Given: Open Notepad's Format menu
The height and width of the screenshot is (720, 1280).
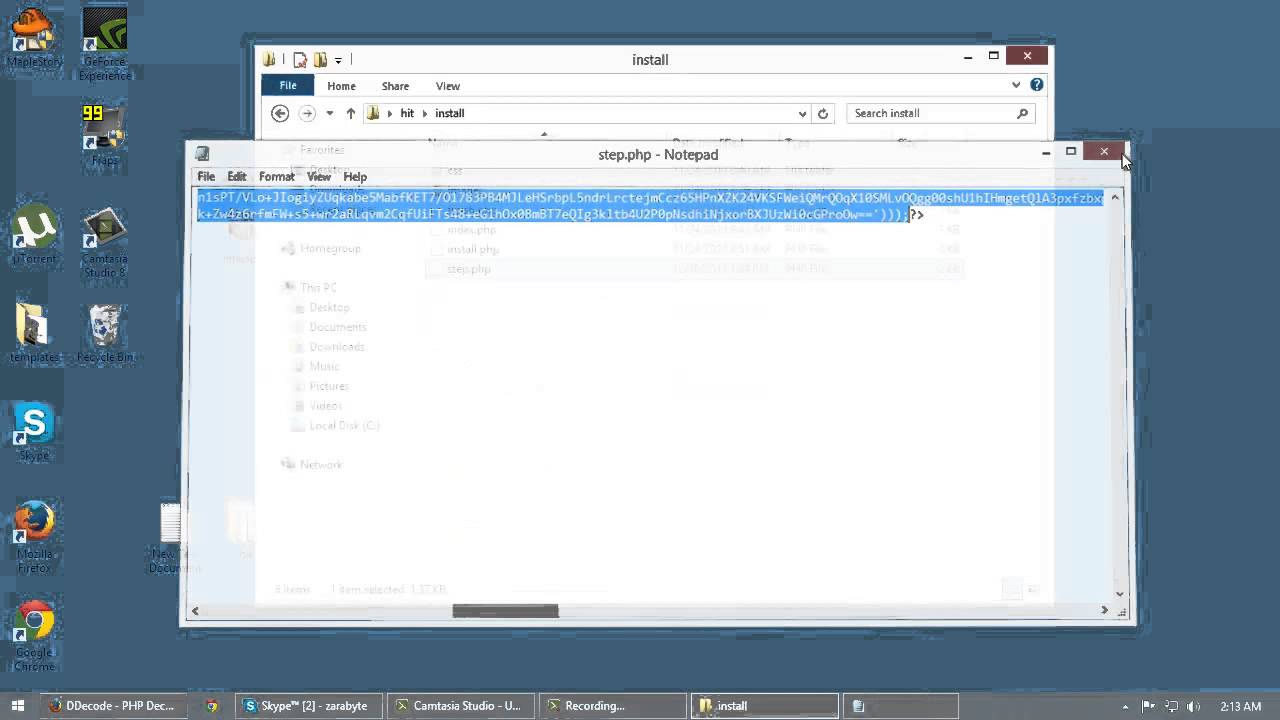Looking at the screenshot, I should click(x=277, y=176).
